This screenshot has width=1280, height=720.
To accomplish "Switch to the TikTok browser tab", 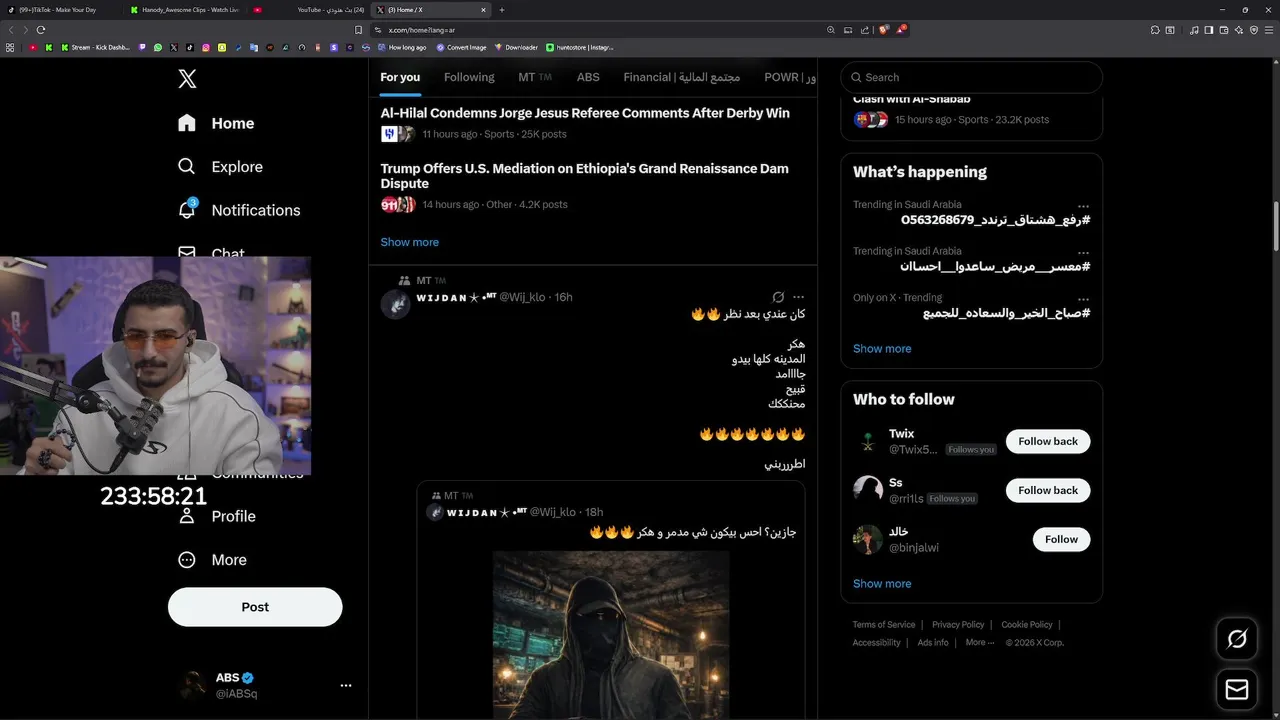I will (x=58, y=10).
